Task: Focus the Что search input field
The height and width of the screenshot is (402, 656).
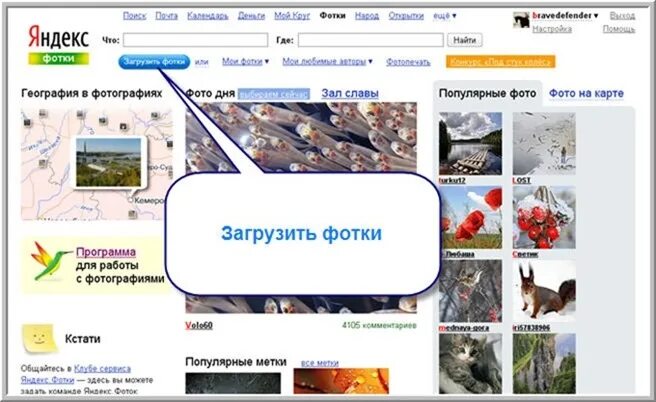Action: [x=195, y=40]
